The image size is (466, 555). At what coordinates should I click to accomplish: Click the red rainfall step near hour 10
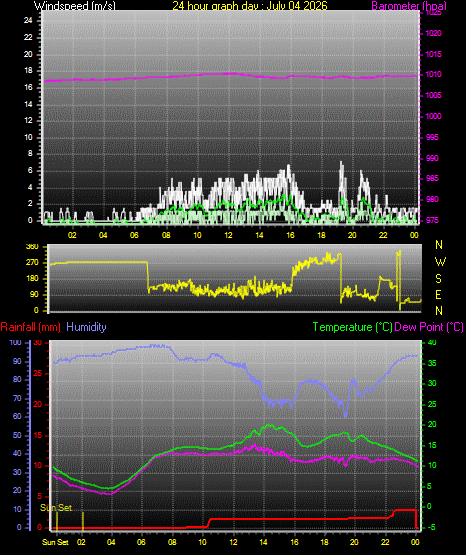208,523
